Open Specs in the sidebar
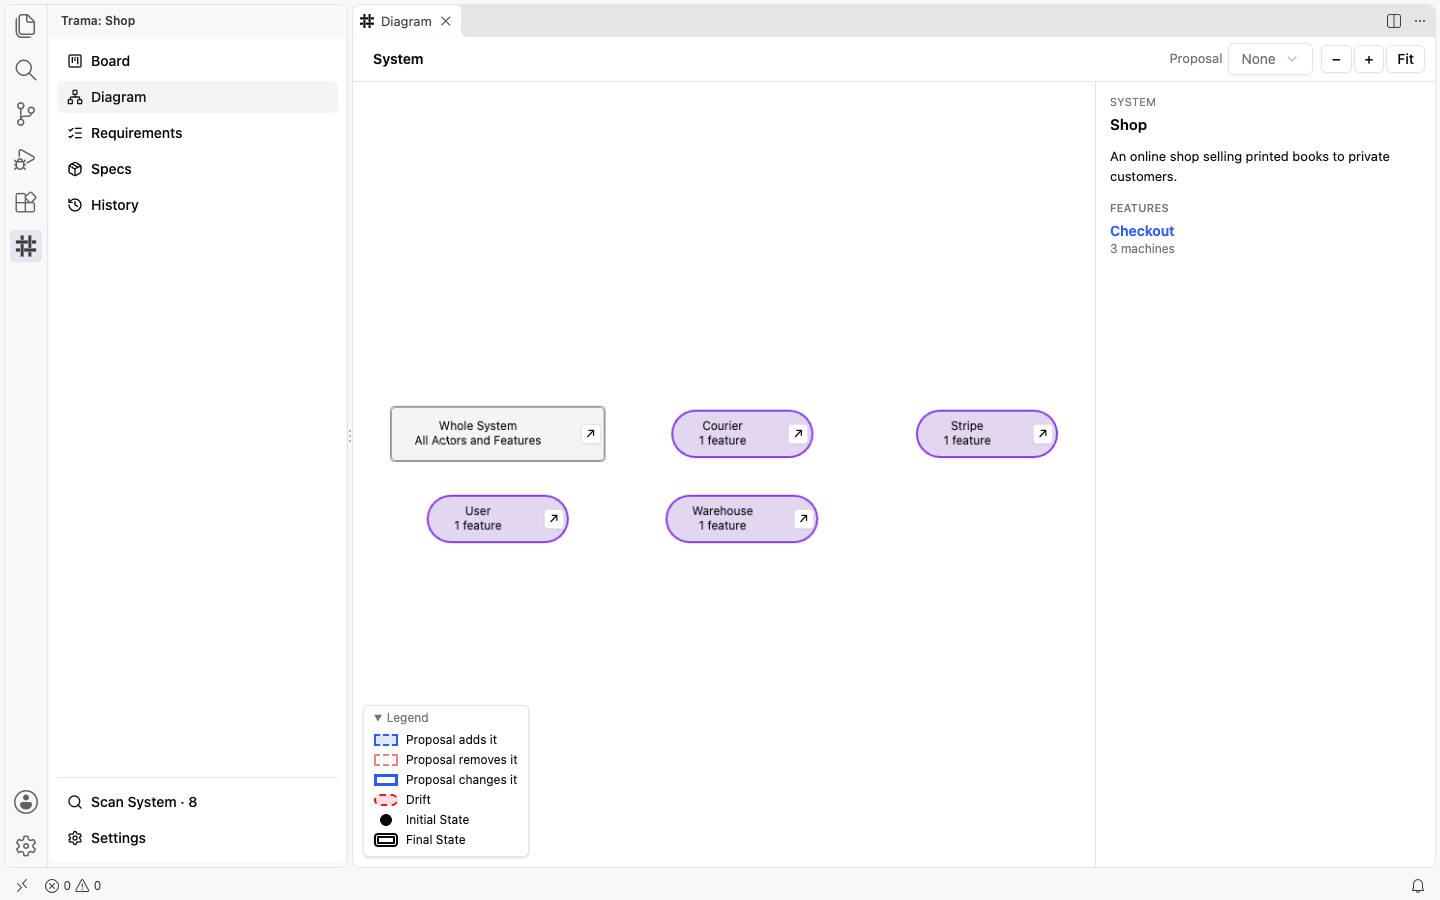This screenshot has width=1440, height=900. point(198,169)
